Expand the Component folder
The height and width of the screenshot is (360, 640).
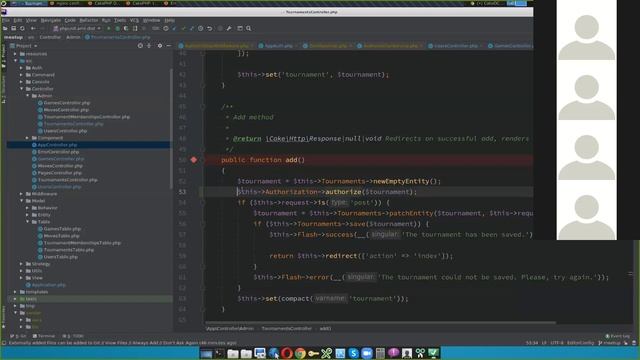point(27,138)
